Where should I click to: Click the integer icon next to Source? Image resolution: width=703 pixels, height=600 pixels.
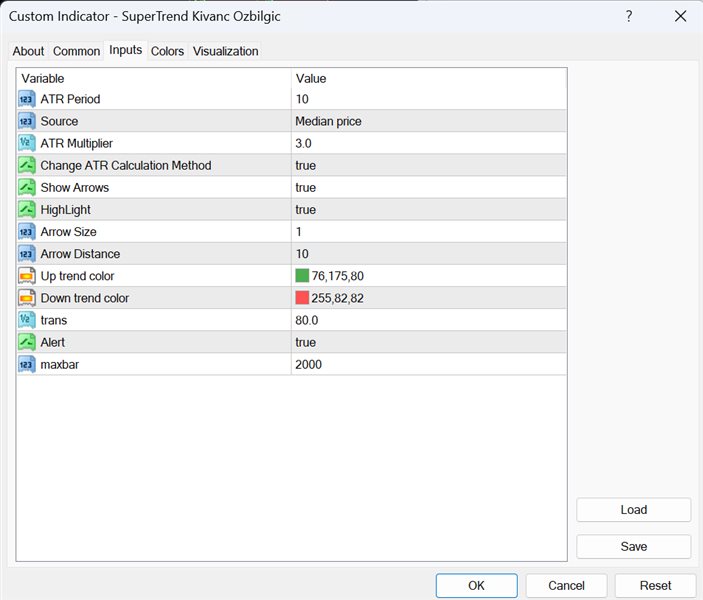26,121
